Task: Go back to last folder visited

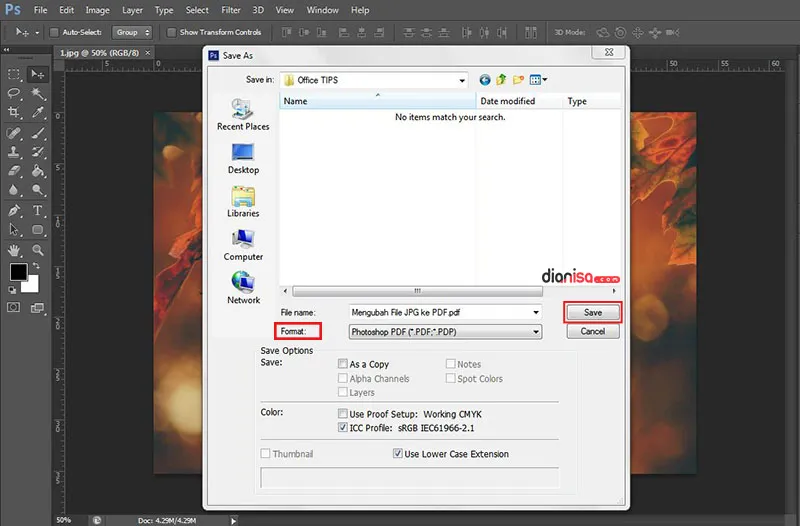Action: tap(485, 80)
